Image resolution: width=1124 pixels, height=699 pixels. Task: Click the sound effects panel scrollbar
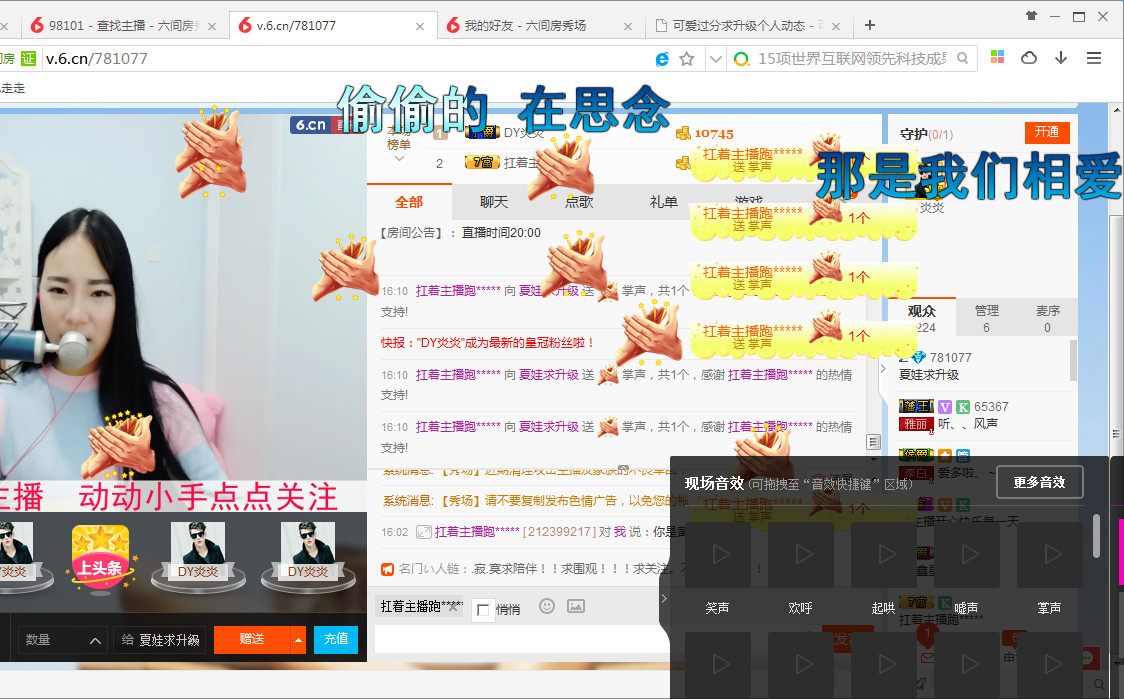[x=1096, y=536]
